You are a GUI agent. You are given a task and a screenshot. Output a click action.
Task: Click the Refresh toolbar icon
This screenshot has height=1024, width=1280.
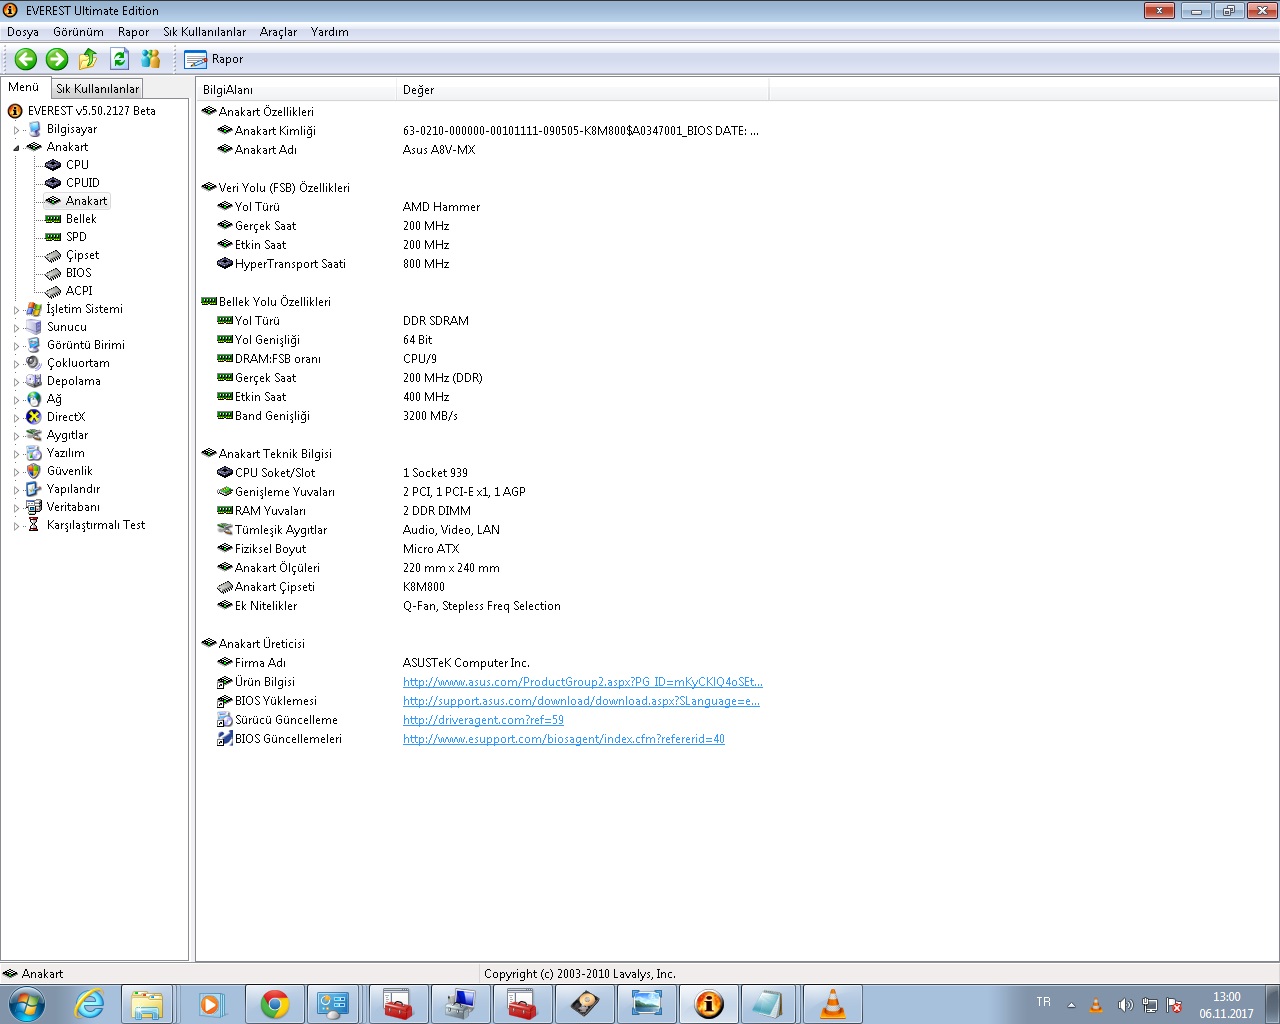click(x=119, y=59)
